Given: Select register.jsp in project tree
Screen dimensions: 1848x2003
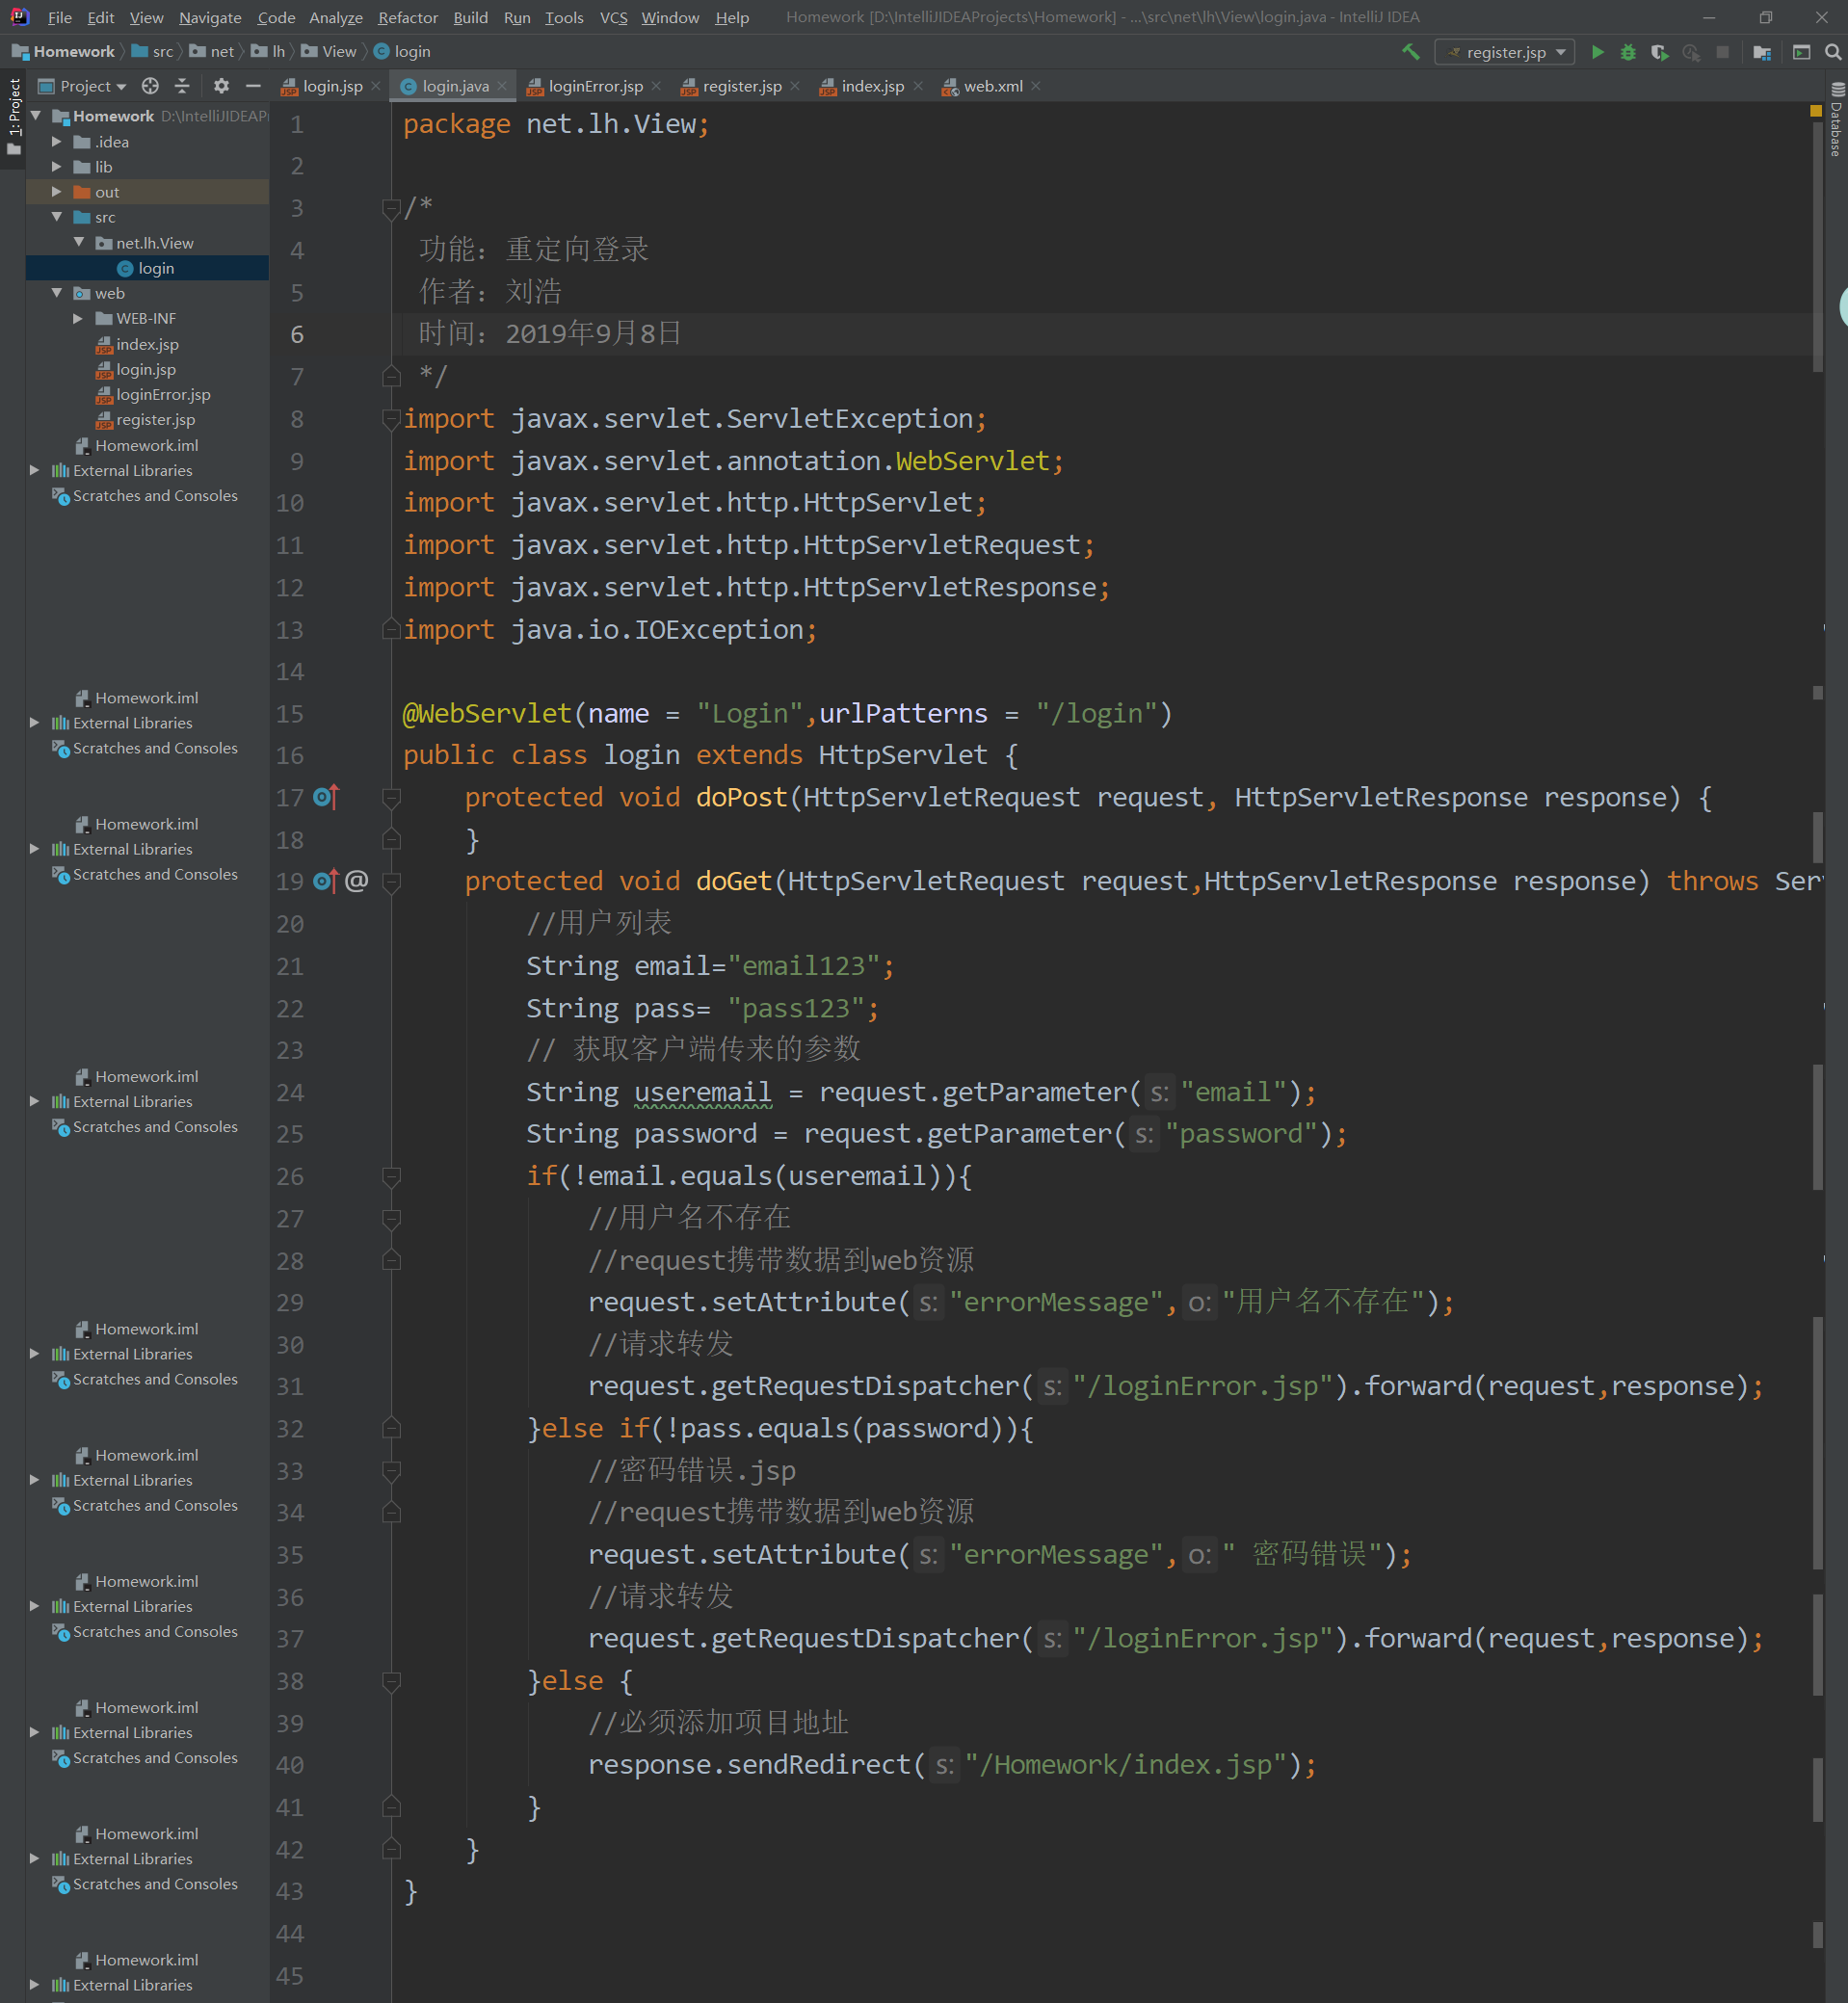Looking at the screenshot, I should point(155,420).
